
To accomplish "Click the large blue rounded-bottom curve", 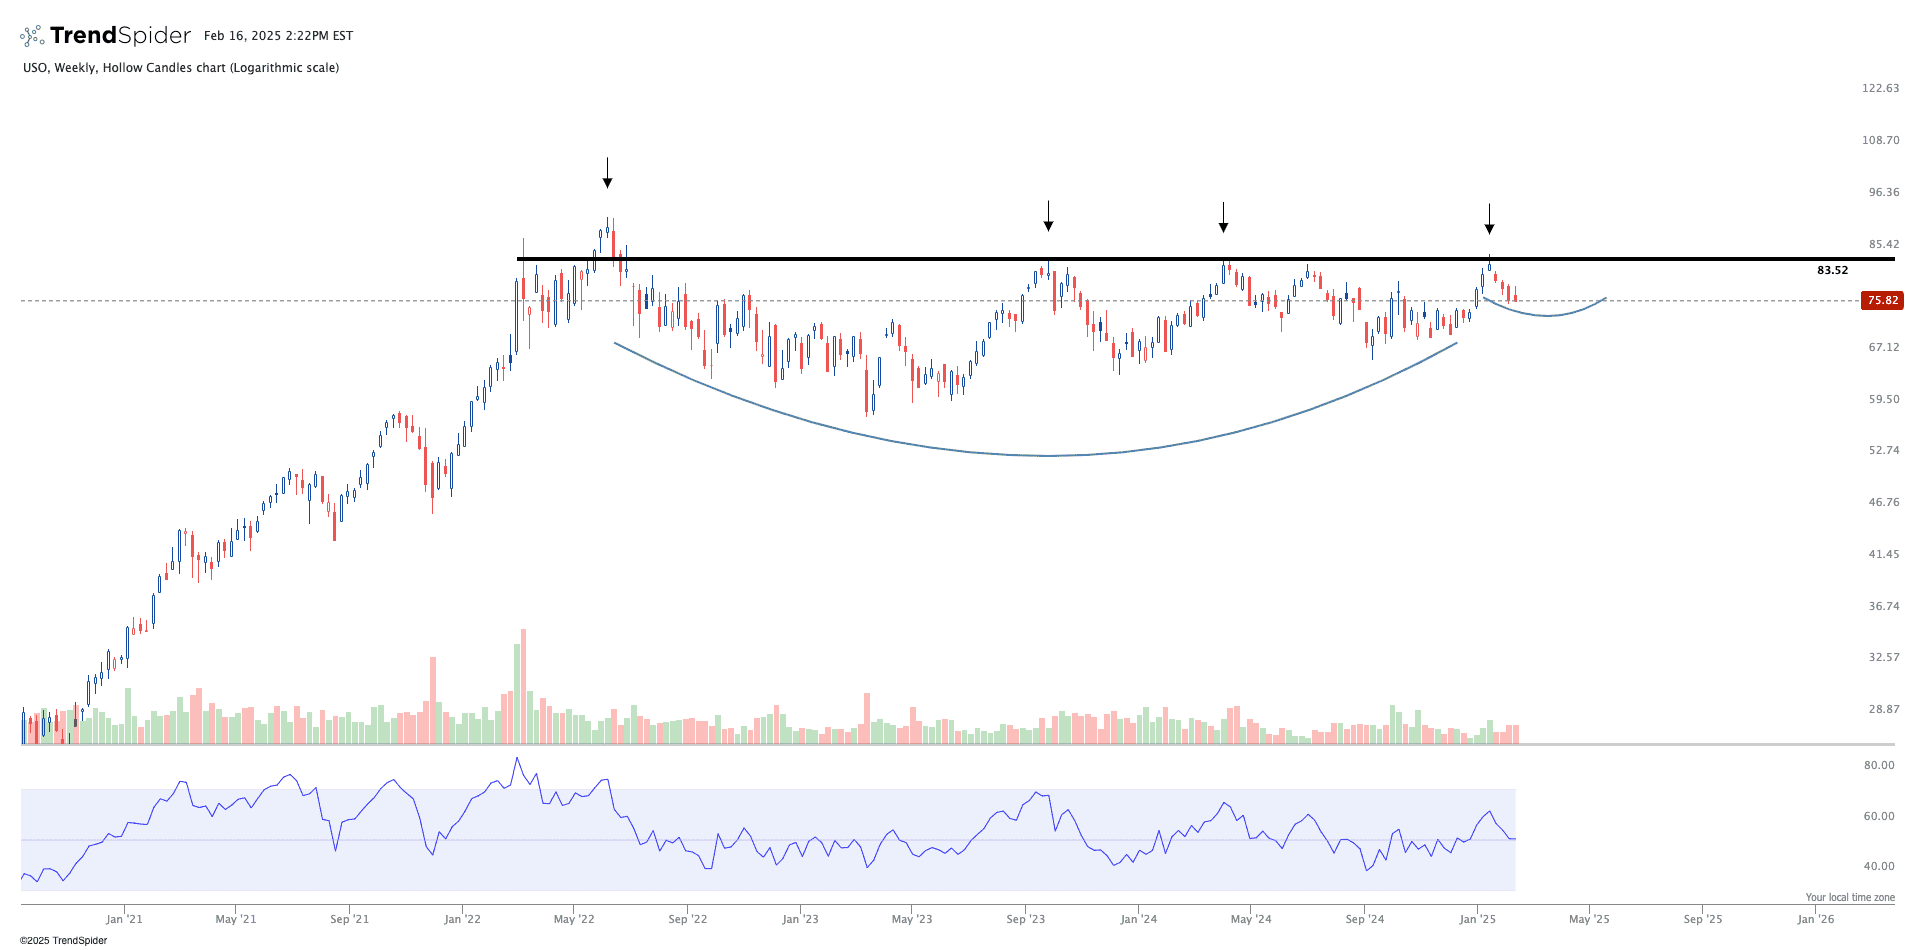I will (x=1050, y=455).
